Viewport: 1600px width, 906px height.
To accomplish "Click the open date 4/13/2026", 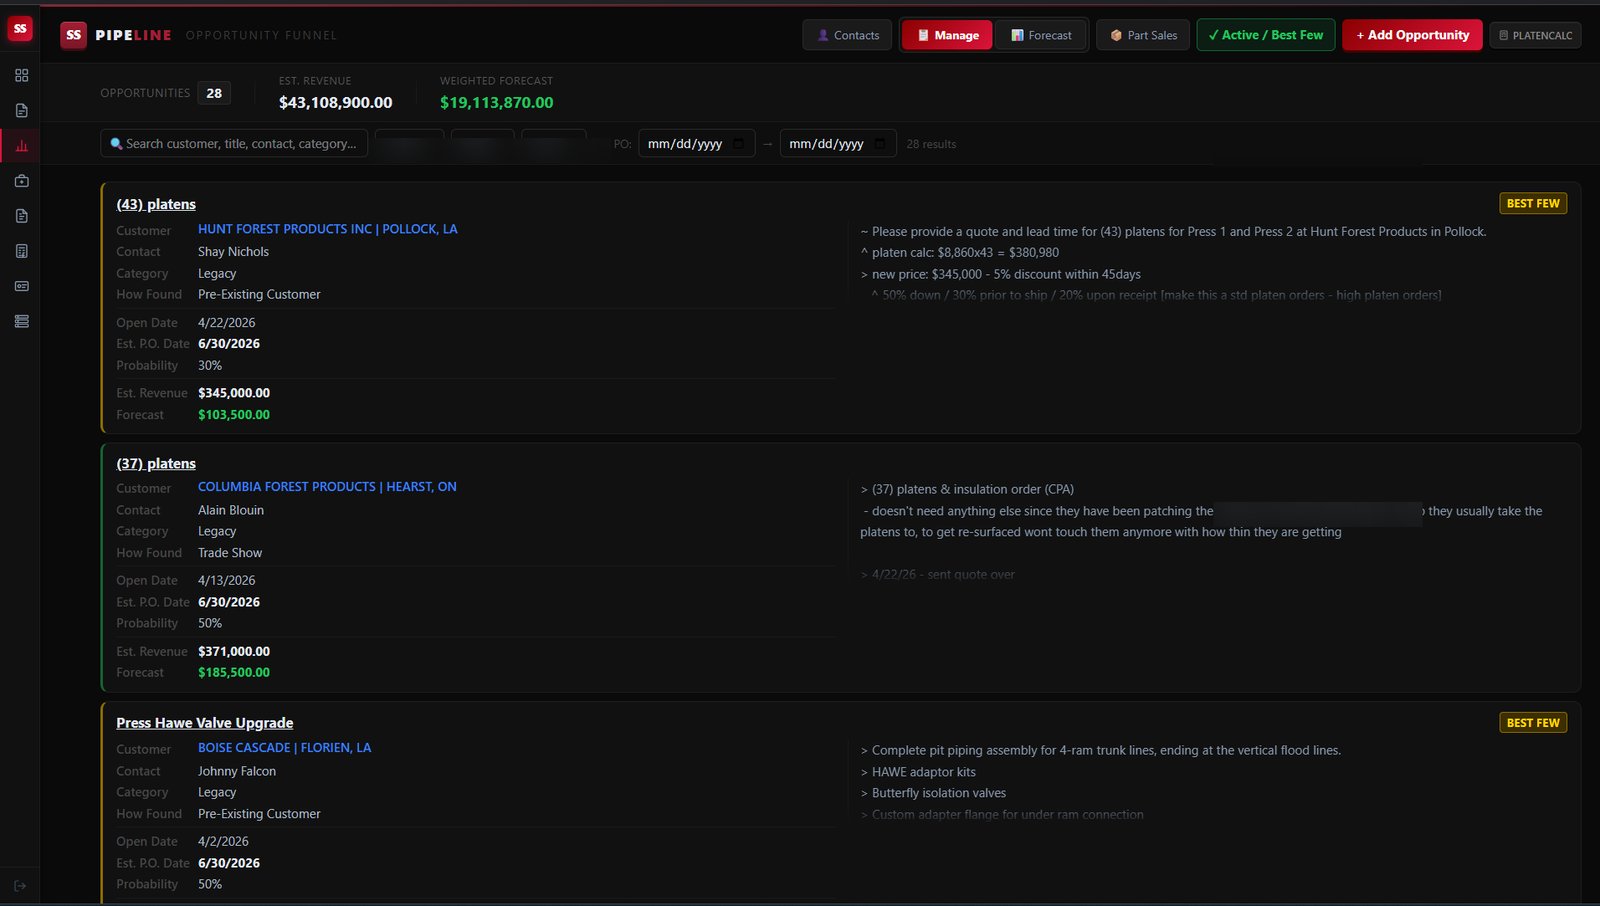I will 226,580.
